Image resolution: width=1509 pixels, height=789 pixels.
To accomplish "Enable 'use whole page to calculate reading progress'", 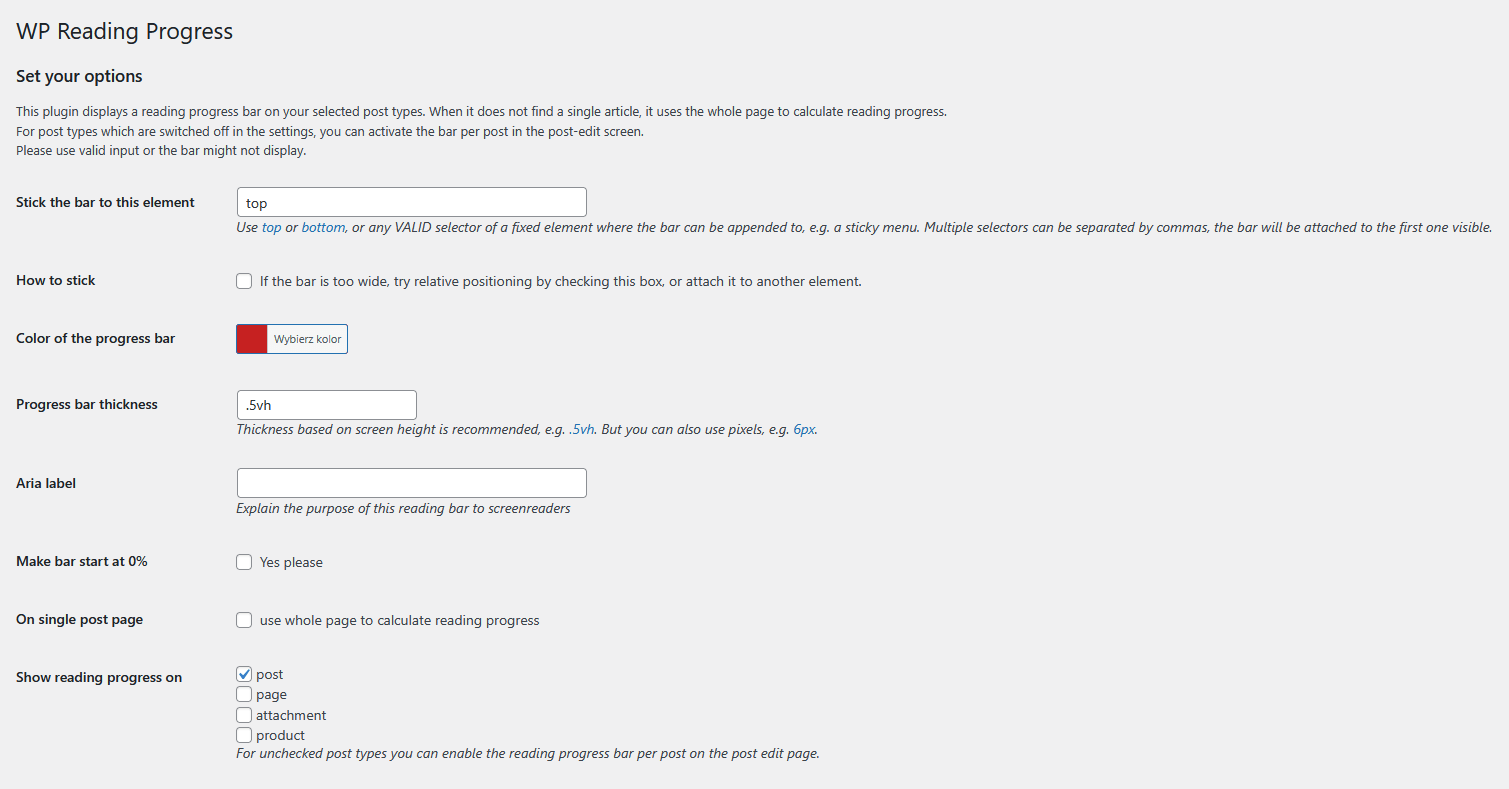I will point(244,620).
